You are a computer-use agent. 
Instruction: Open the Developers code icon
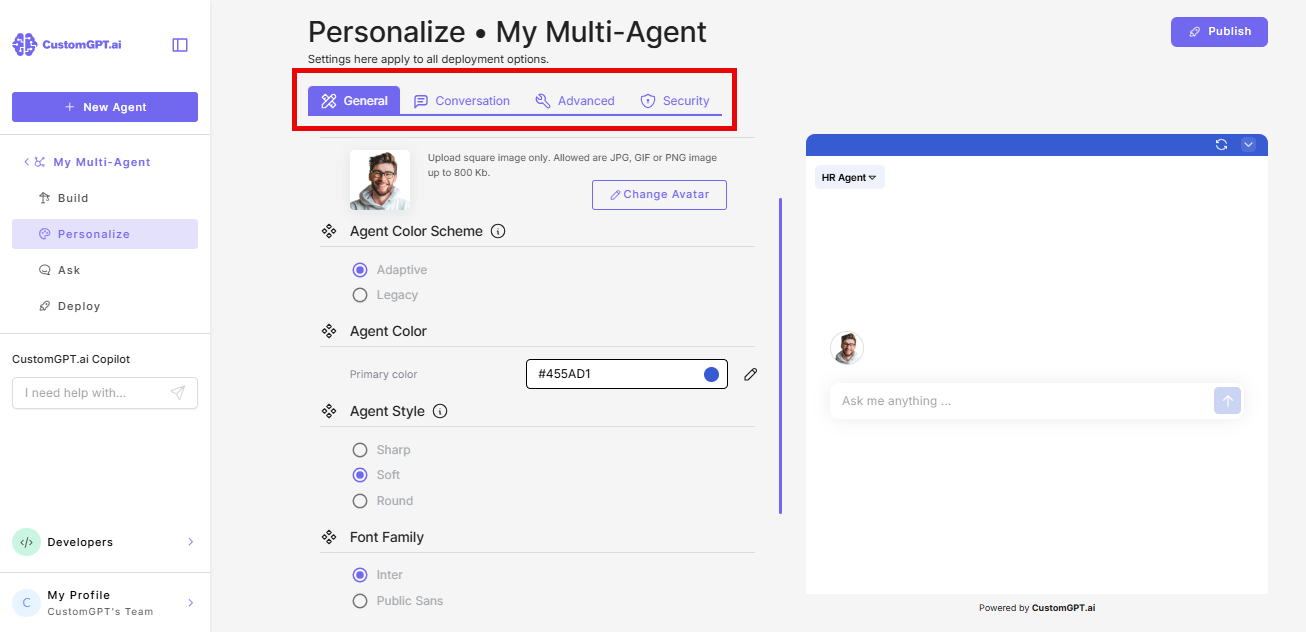pos(24,541)
